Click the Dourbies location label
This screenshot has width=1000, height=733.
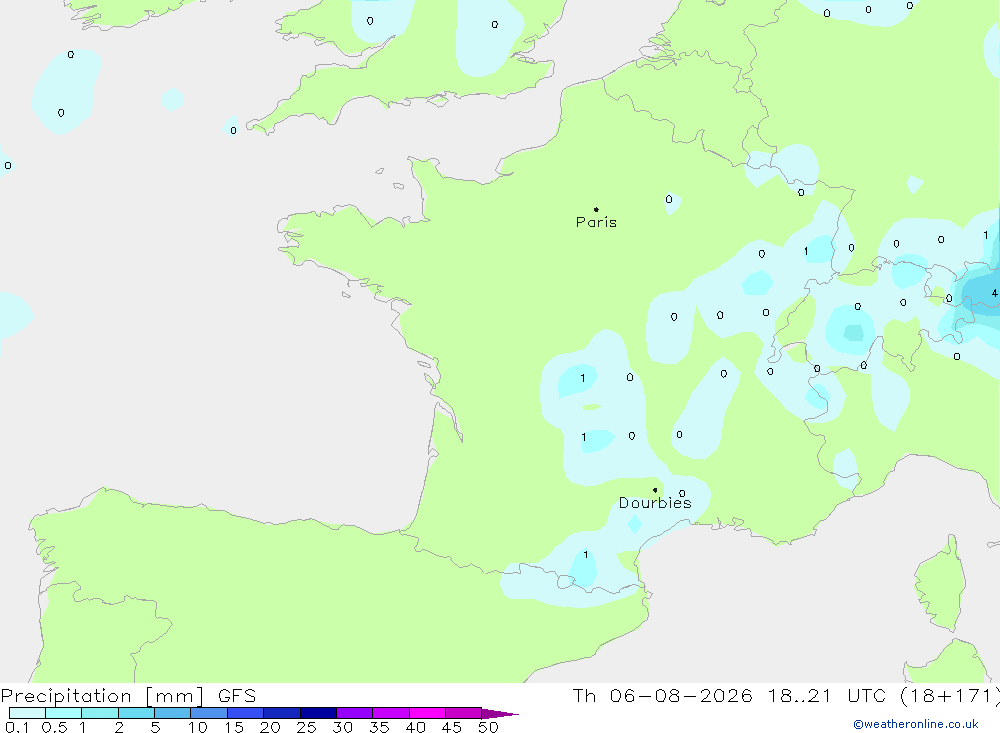tap(655, 503)
